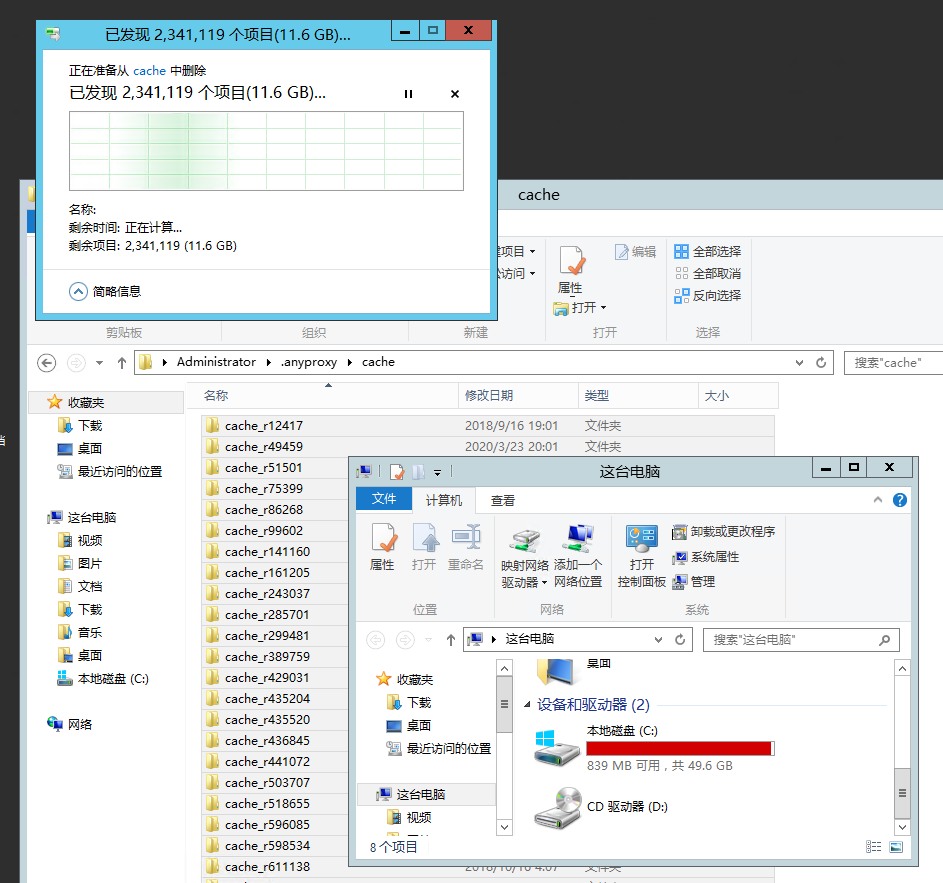This screenshot has width=943, height=883.
Task: Open the cache link in delete dialog
Action: point(149,70)
